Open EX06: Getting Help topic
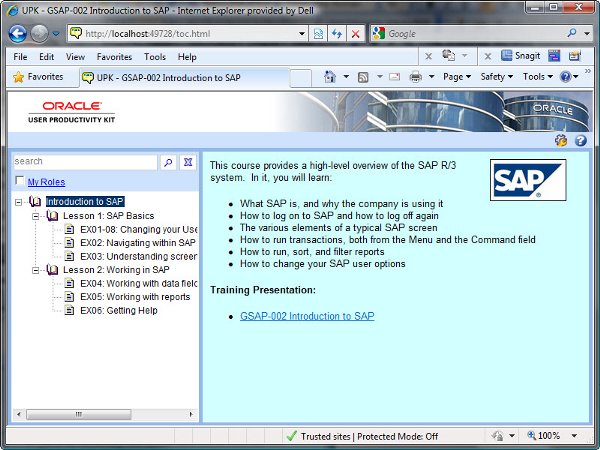600x450 pixels. pyautogui.click(x=119, y=310)
